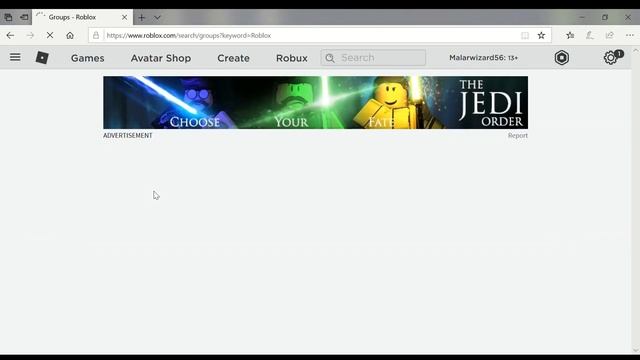640x360 pixels.
Task: Select the Groups - Roblox tab
Action: click(82, 17)
